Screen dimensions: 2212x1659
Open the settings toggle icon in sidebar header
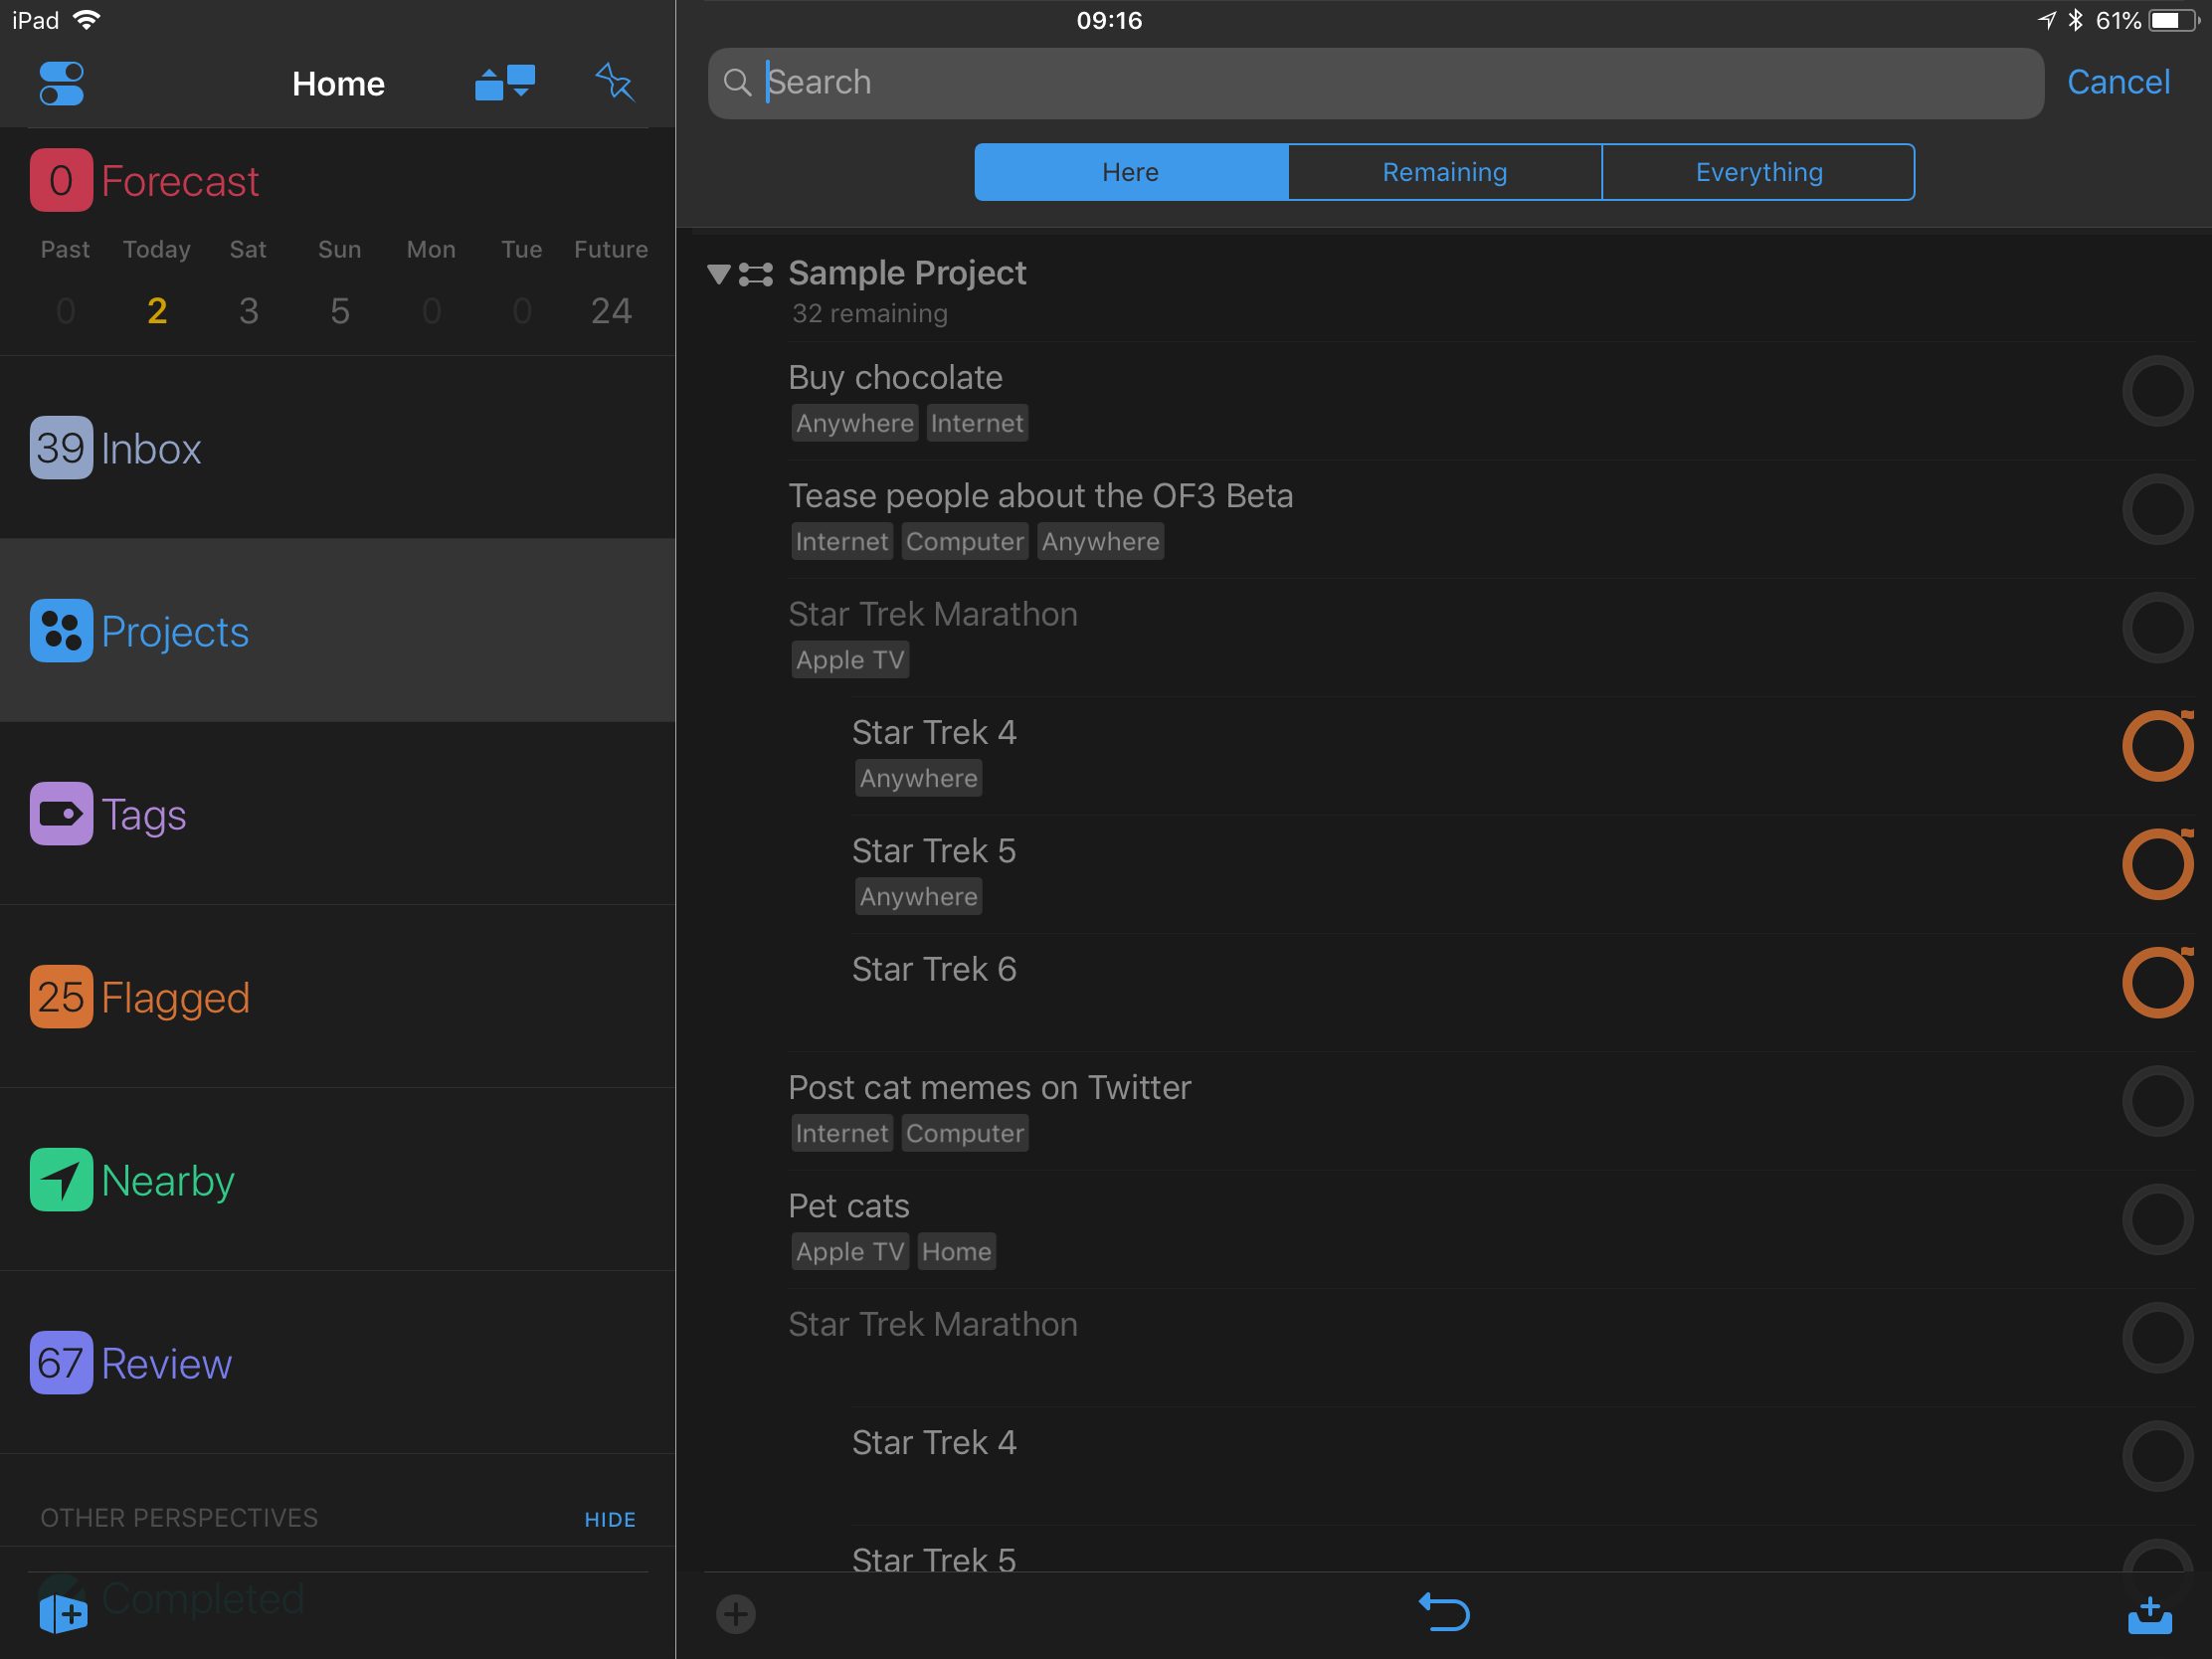[61, 83]
